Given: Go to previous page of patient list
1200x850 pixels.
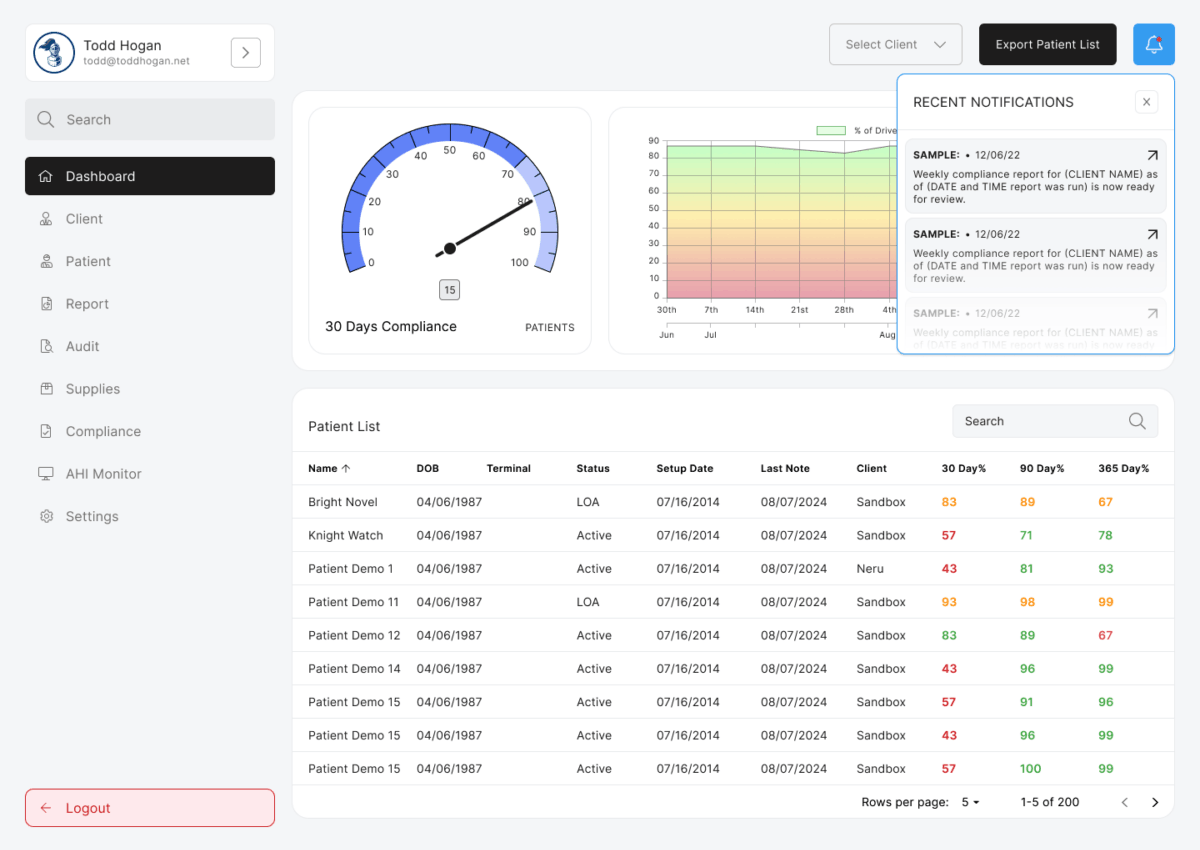Looking at the screenshot, I should [x=1125, y=802].
